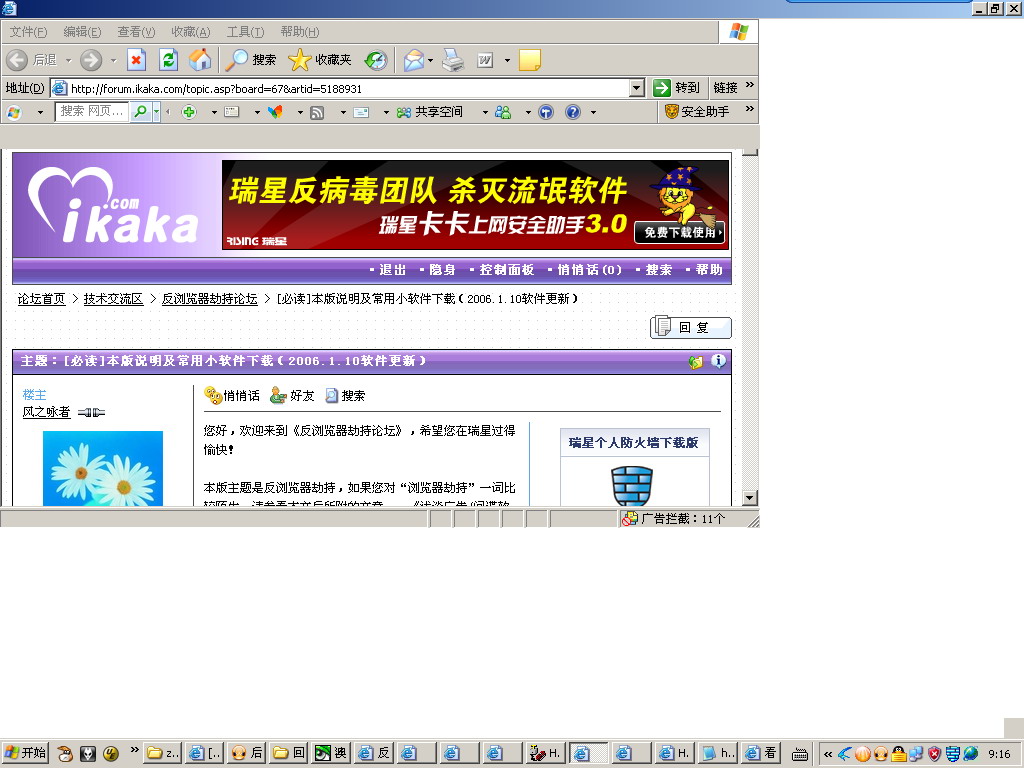Print the page with printer icon

pos(453,60)
